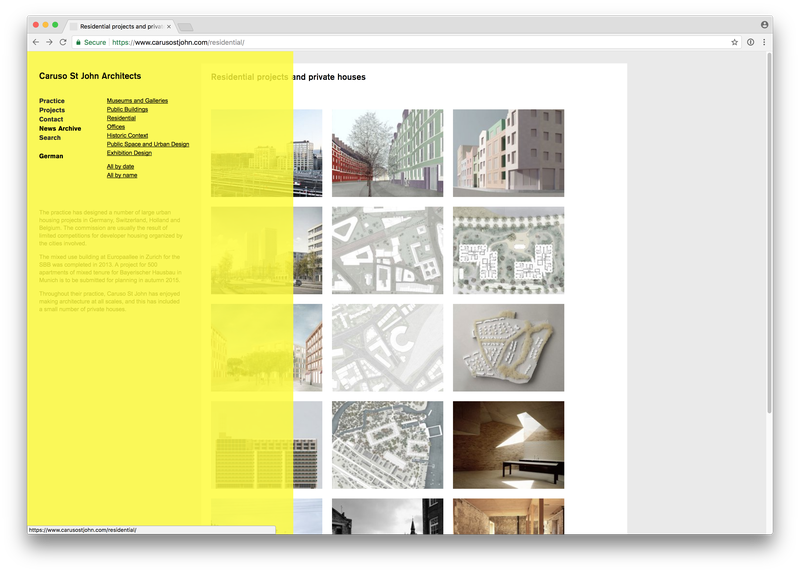800x573 pixels.
Task: Open the pink corner building rendering thumbnail
Action: (509, 153)
